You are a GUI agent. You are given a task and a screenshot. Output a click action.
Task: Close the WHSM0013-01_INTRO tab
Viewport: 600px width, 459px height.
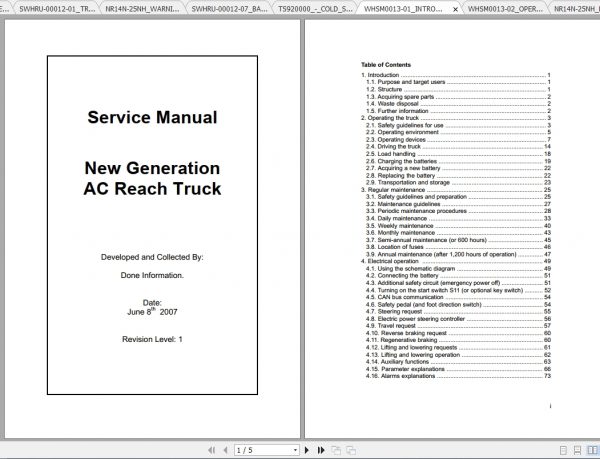(x=455, y=9)
